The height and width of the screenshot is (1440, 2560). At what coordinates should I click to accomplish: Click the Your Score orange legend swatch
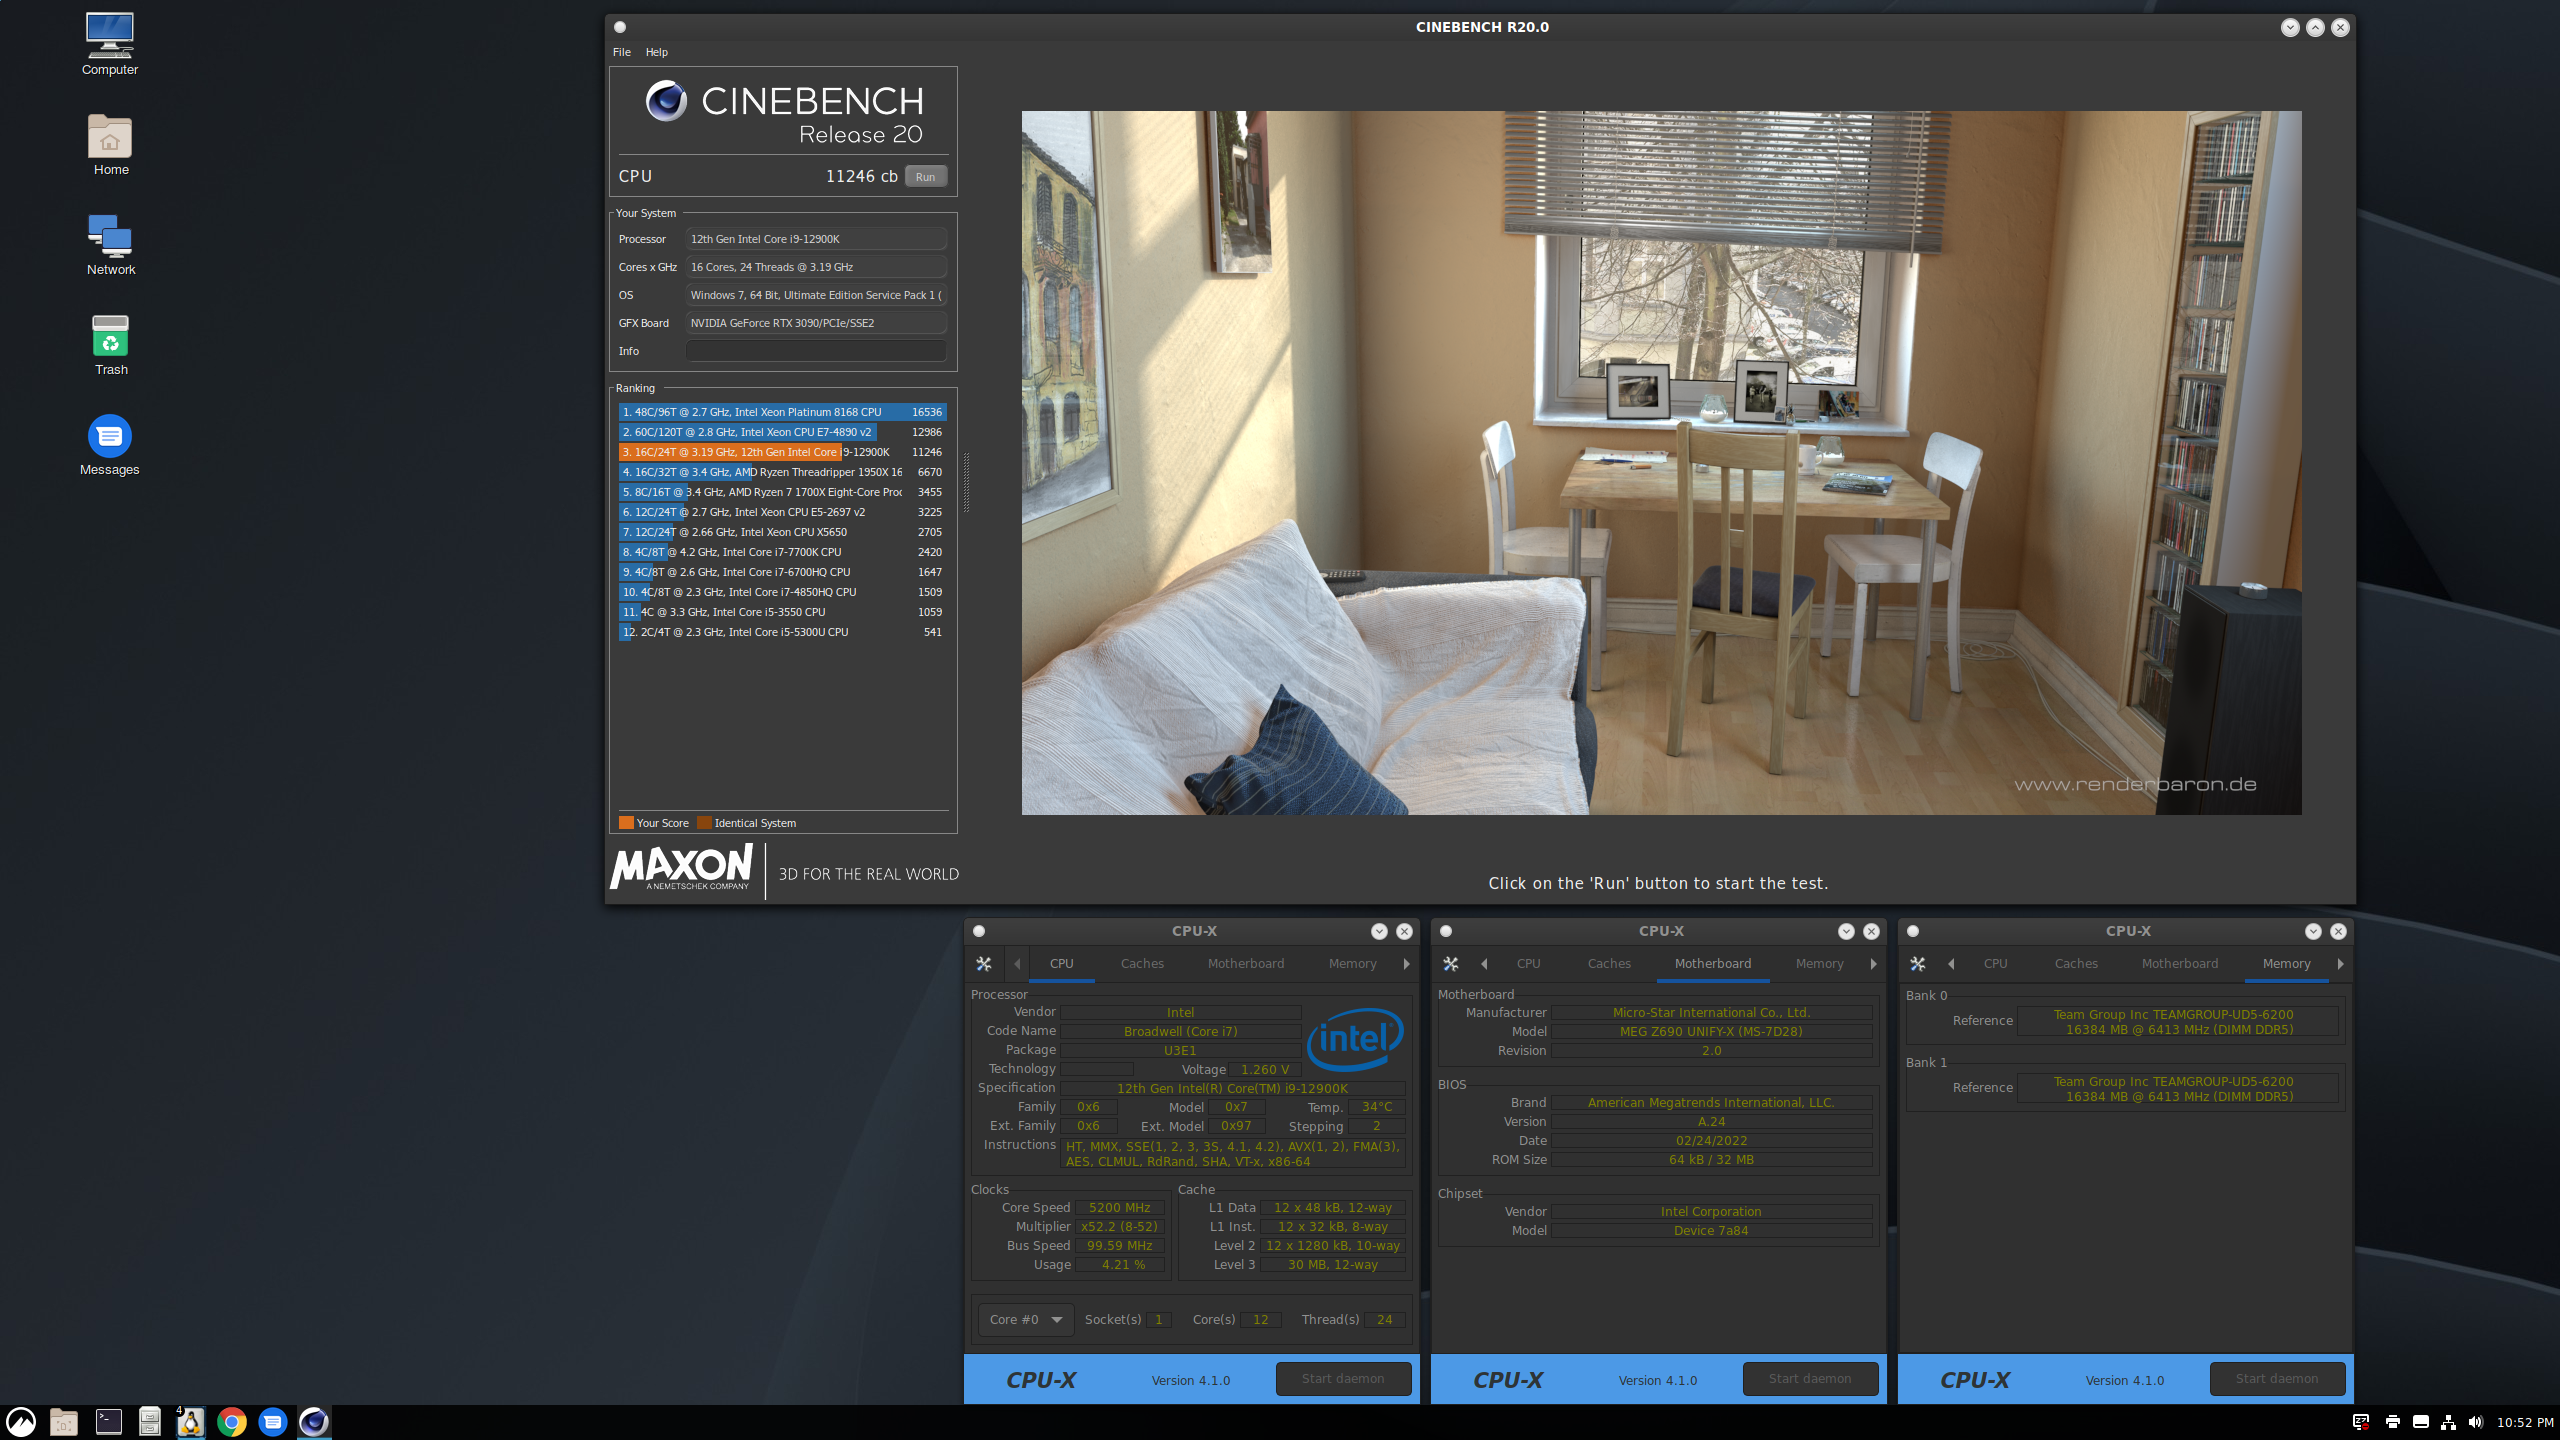click(x=626, y=823)
